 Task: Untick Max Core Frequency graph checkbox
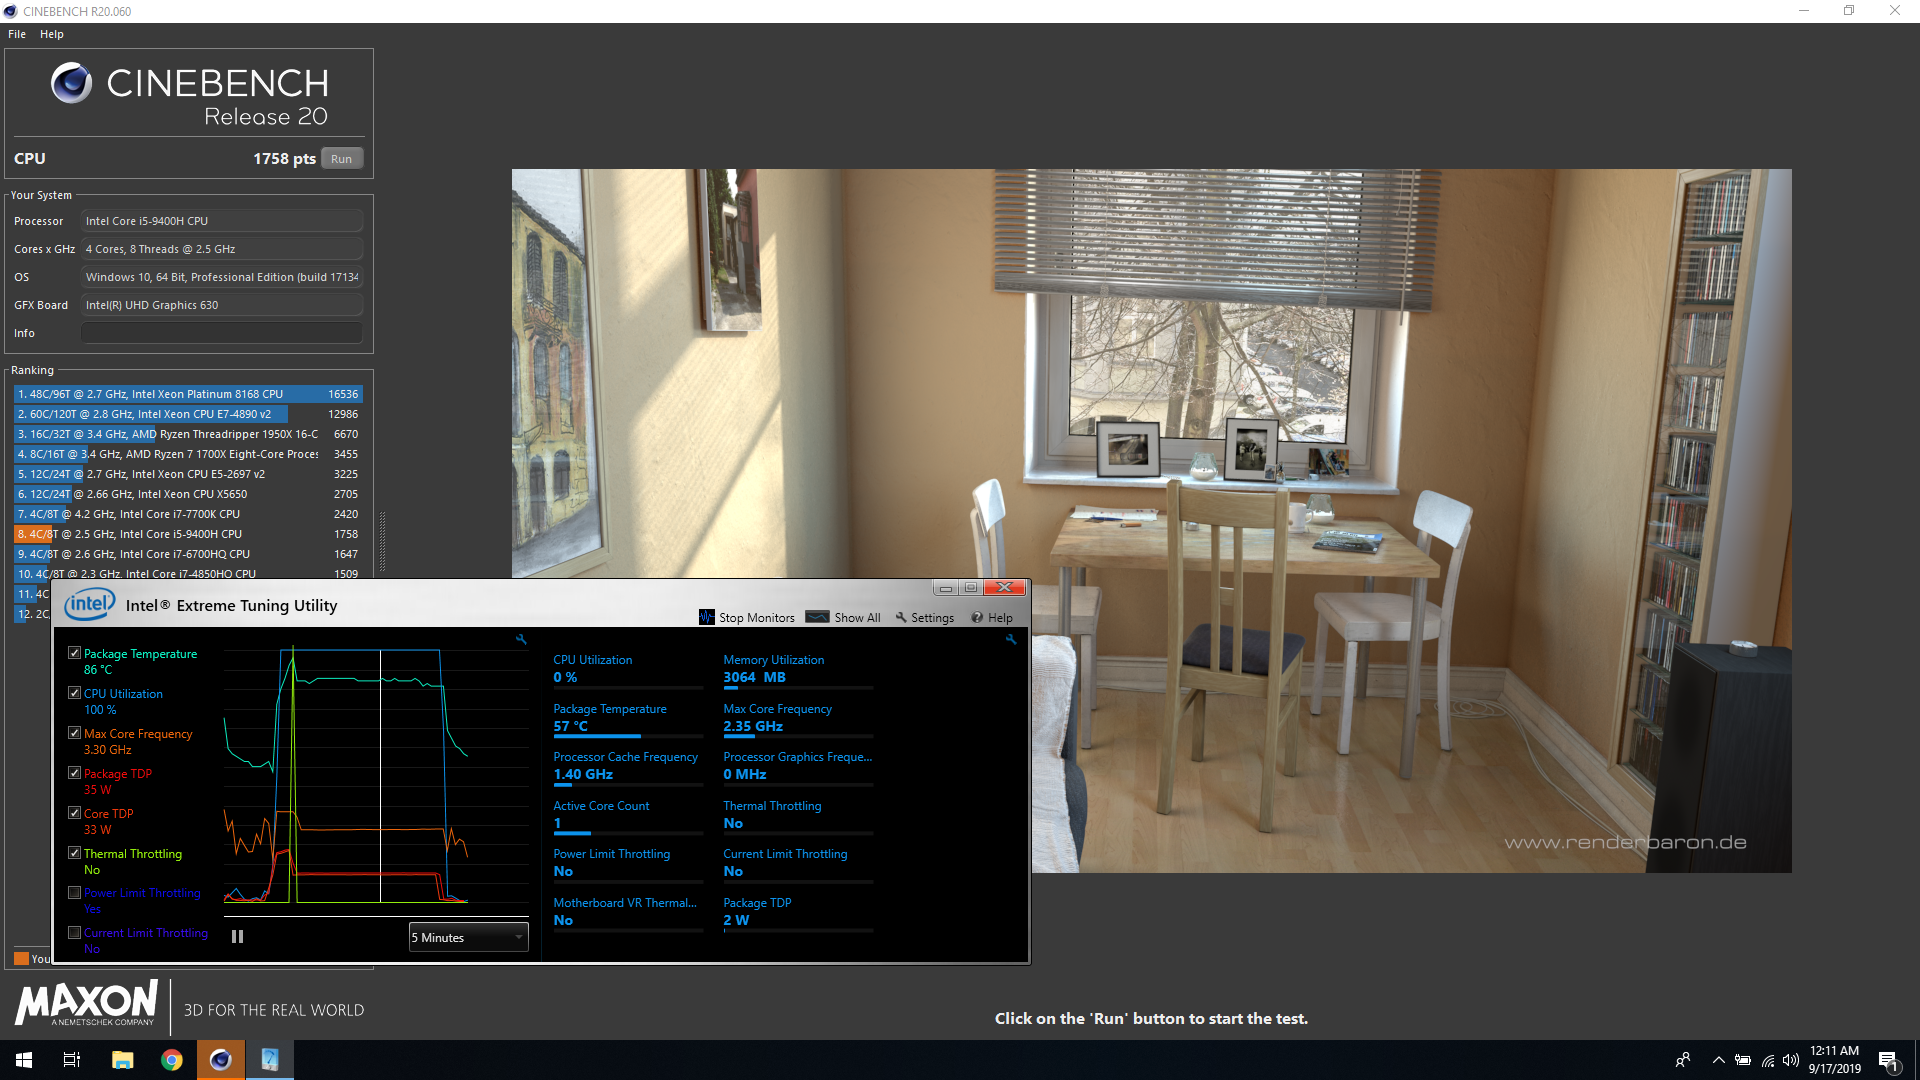(x=74, y=733)
